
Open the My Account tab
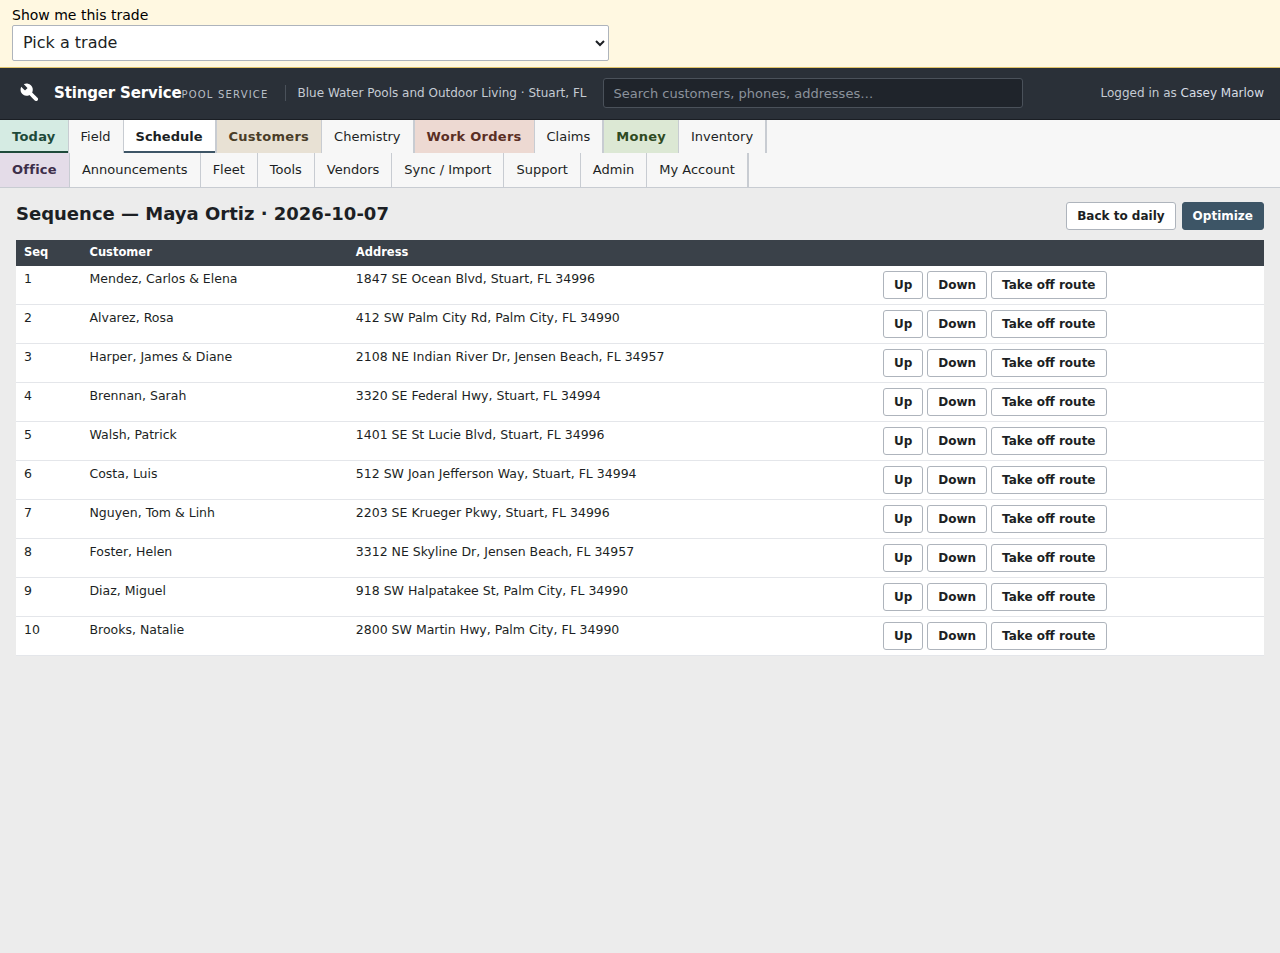(697, 170)
